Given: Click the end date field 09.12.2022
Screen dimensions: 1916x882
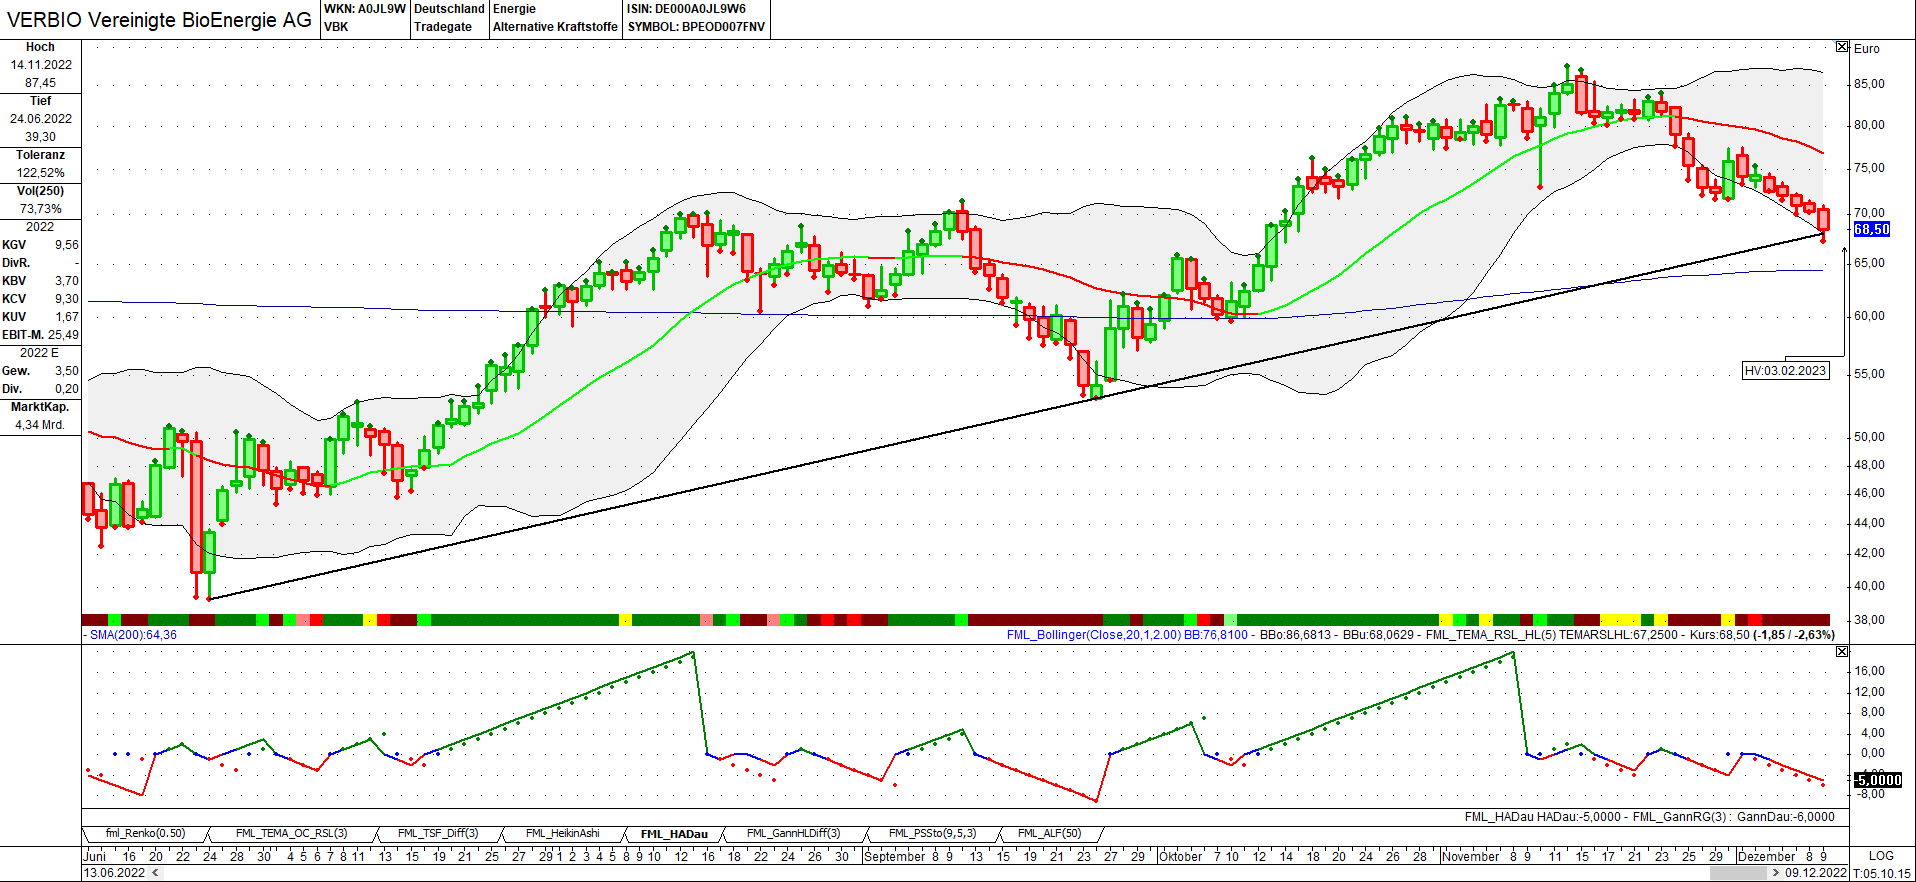Looking at the screenshot, I should (x=1816, y=873).
